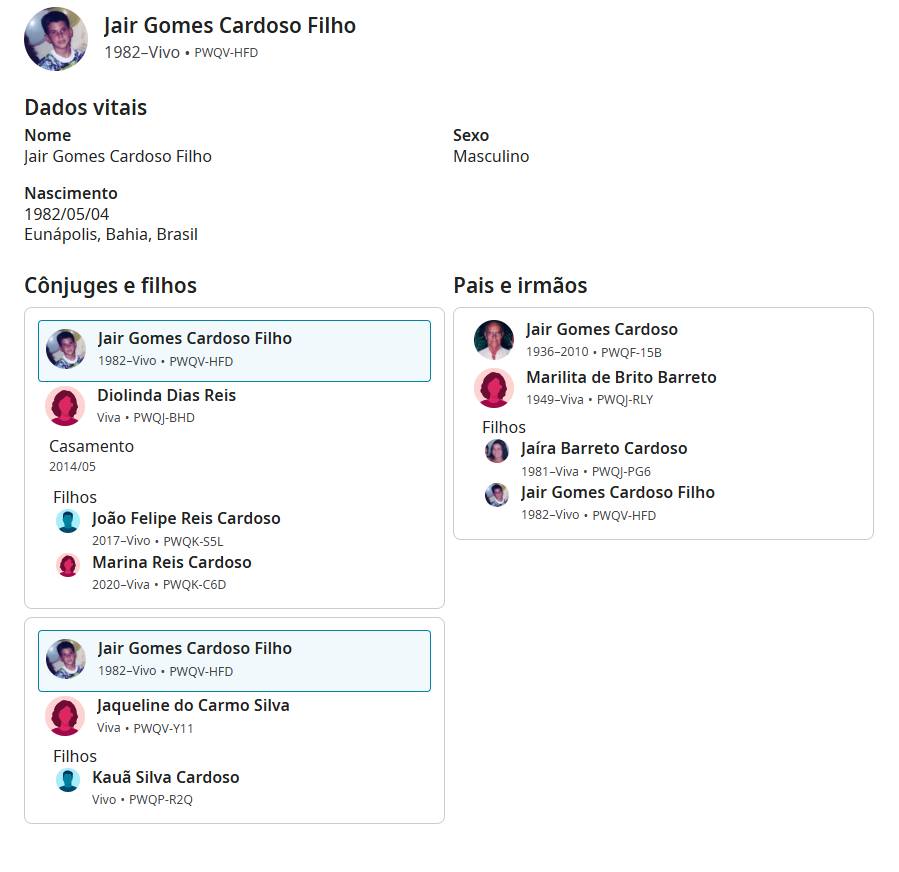This screenshot has width=899, height=872.
Task: Click Jaqueline do Carmo Silva avatar icon
Action: [x=65, y=716]
